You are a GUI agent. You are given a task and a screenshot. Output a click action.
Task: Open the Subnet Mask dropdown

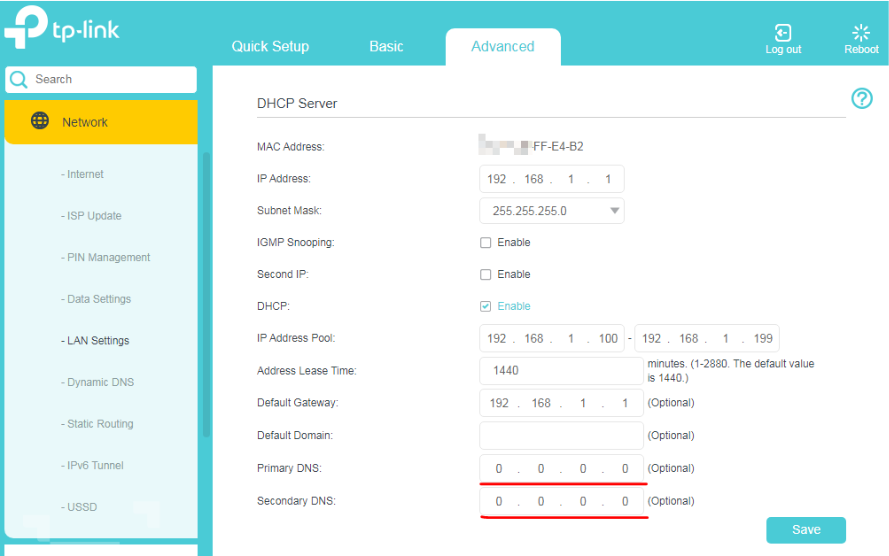(552, 211)
